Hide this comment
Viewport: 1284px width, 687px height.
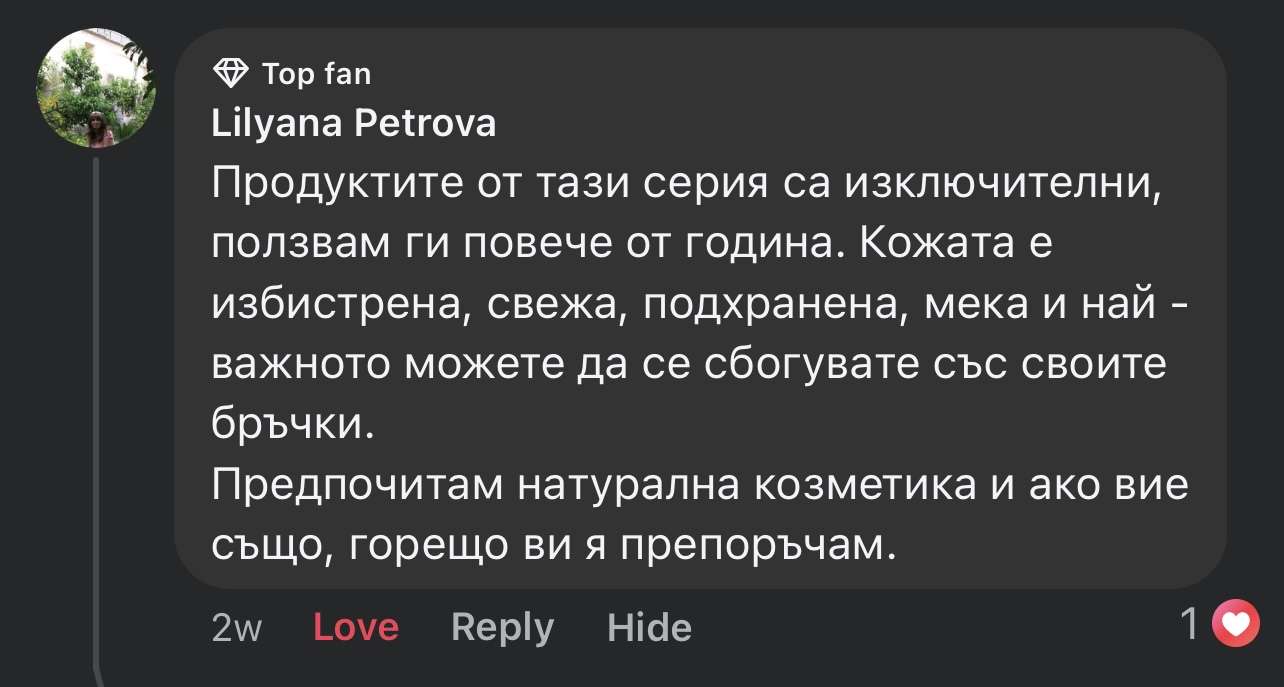[x=649, y=627]
